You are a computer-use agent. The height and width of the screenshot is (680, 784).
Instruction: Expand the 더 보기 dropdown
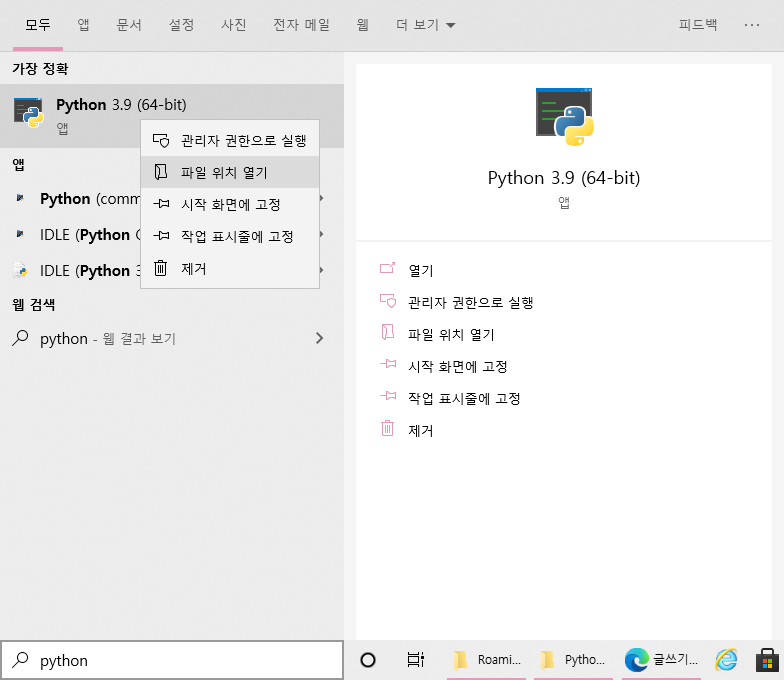[x=426, y=24]
